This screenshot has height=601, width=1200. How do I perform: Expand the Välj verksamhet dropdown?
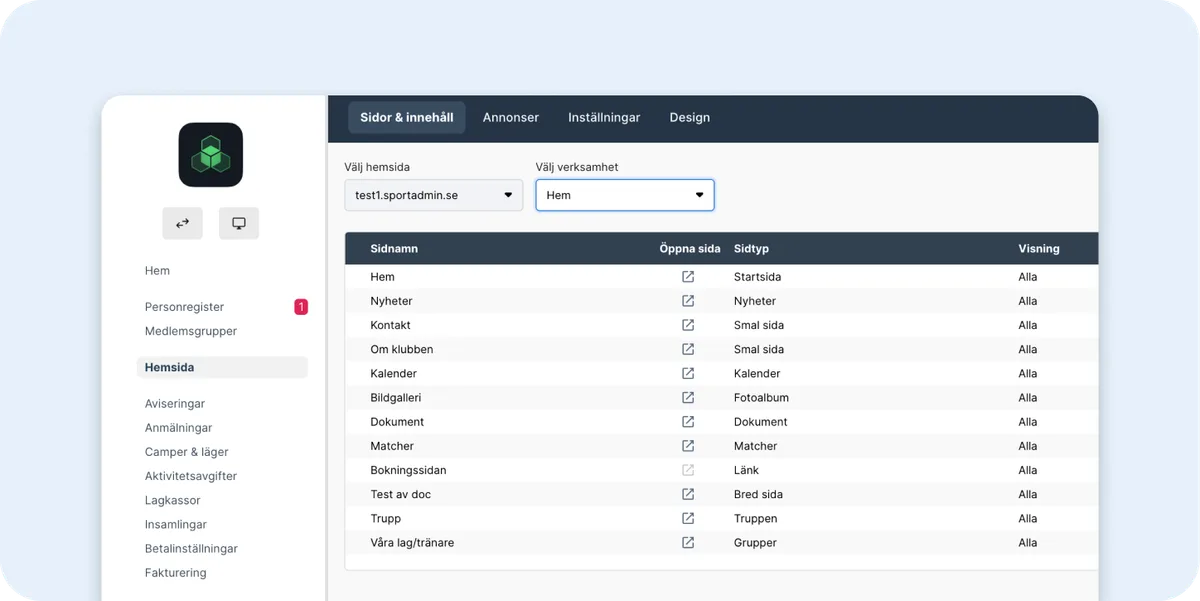(625, 195)
